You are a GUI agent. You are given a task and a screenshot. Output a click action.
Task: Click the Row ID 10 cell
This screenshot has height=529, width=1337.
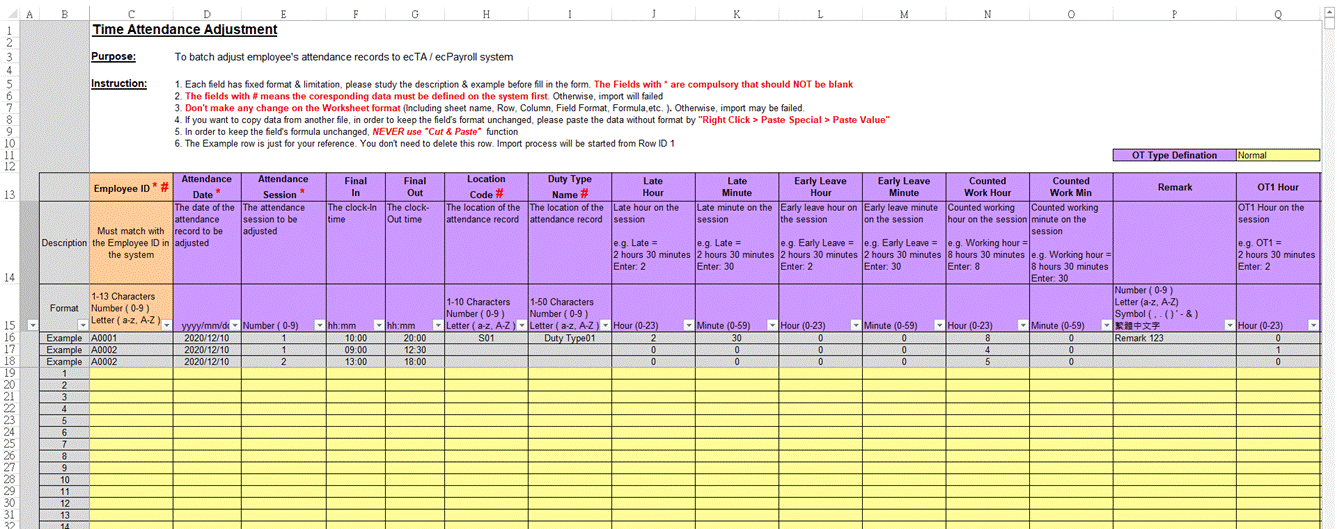tap(64, 480)
